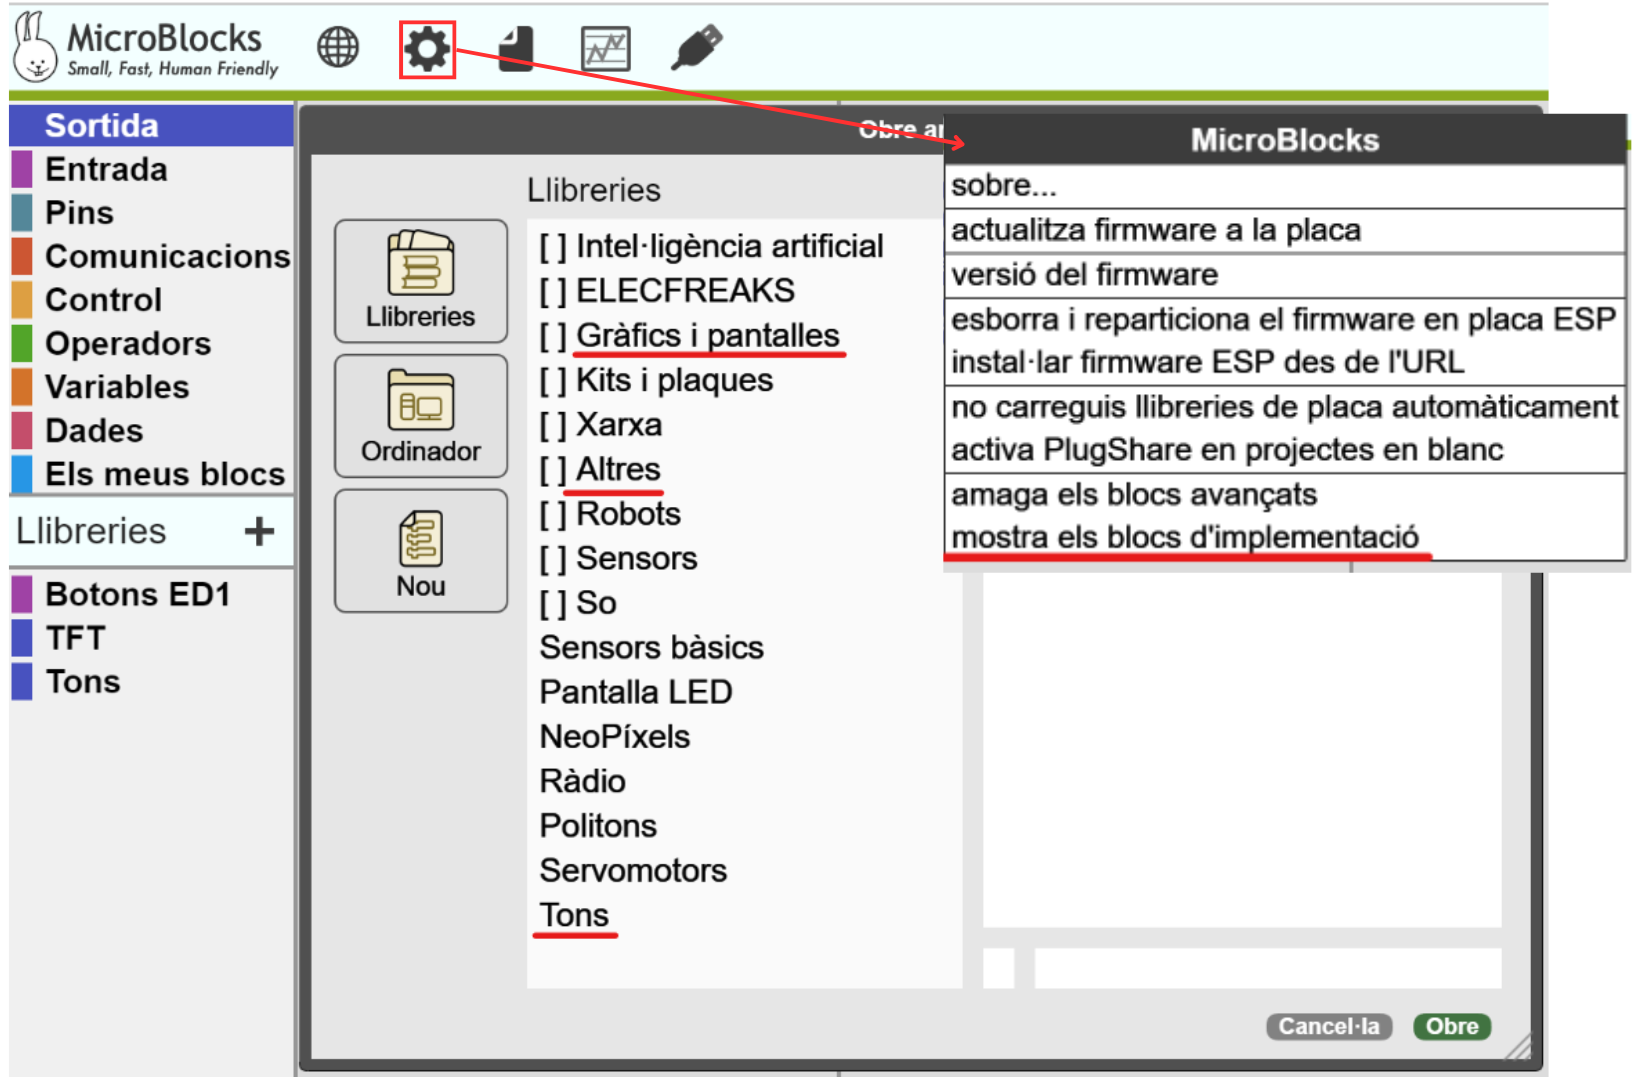Expand the Kits i plaques folder
Image resolution: width=1639 pixels, height=1077 pixels.
[674, 381]
